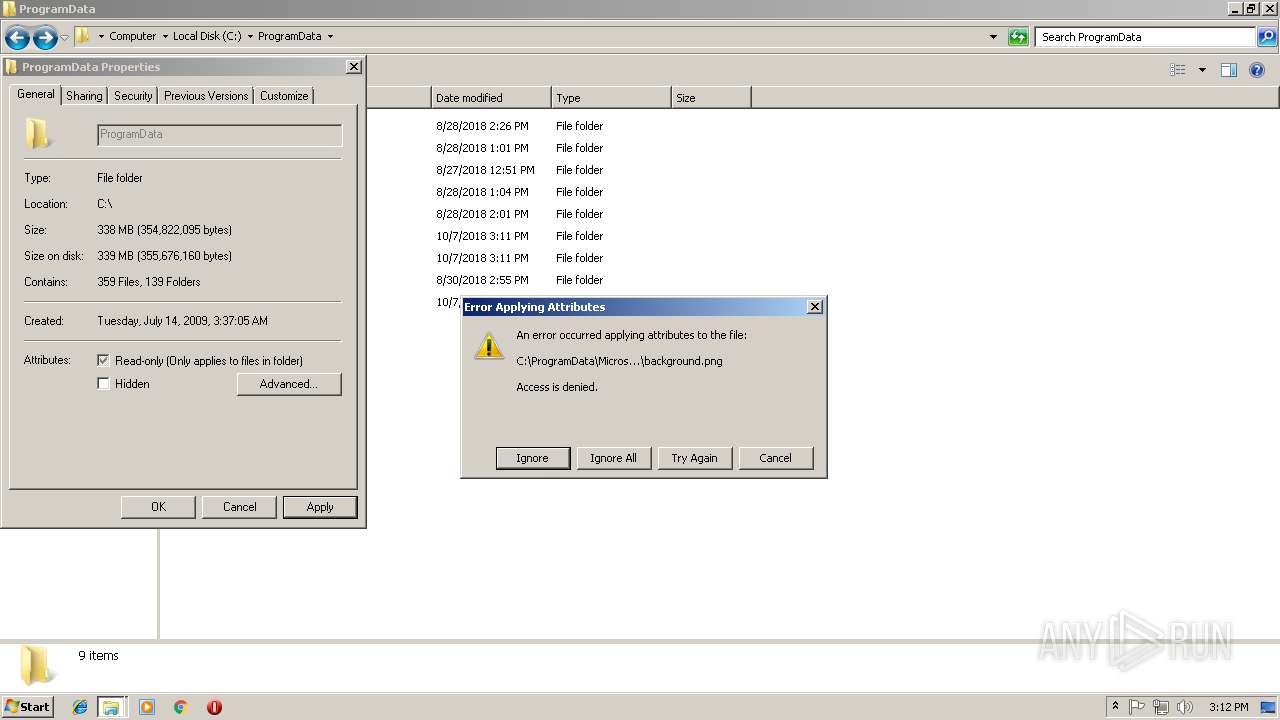Click the volume speaker tray icon
The image size is (1280, 720).
point(1185,707)
